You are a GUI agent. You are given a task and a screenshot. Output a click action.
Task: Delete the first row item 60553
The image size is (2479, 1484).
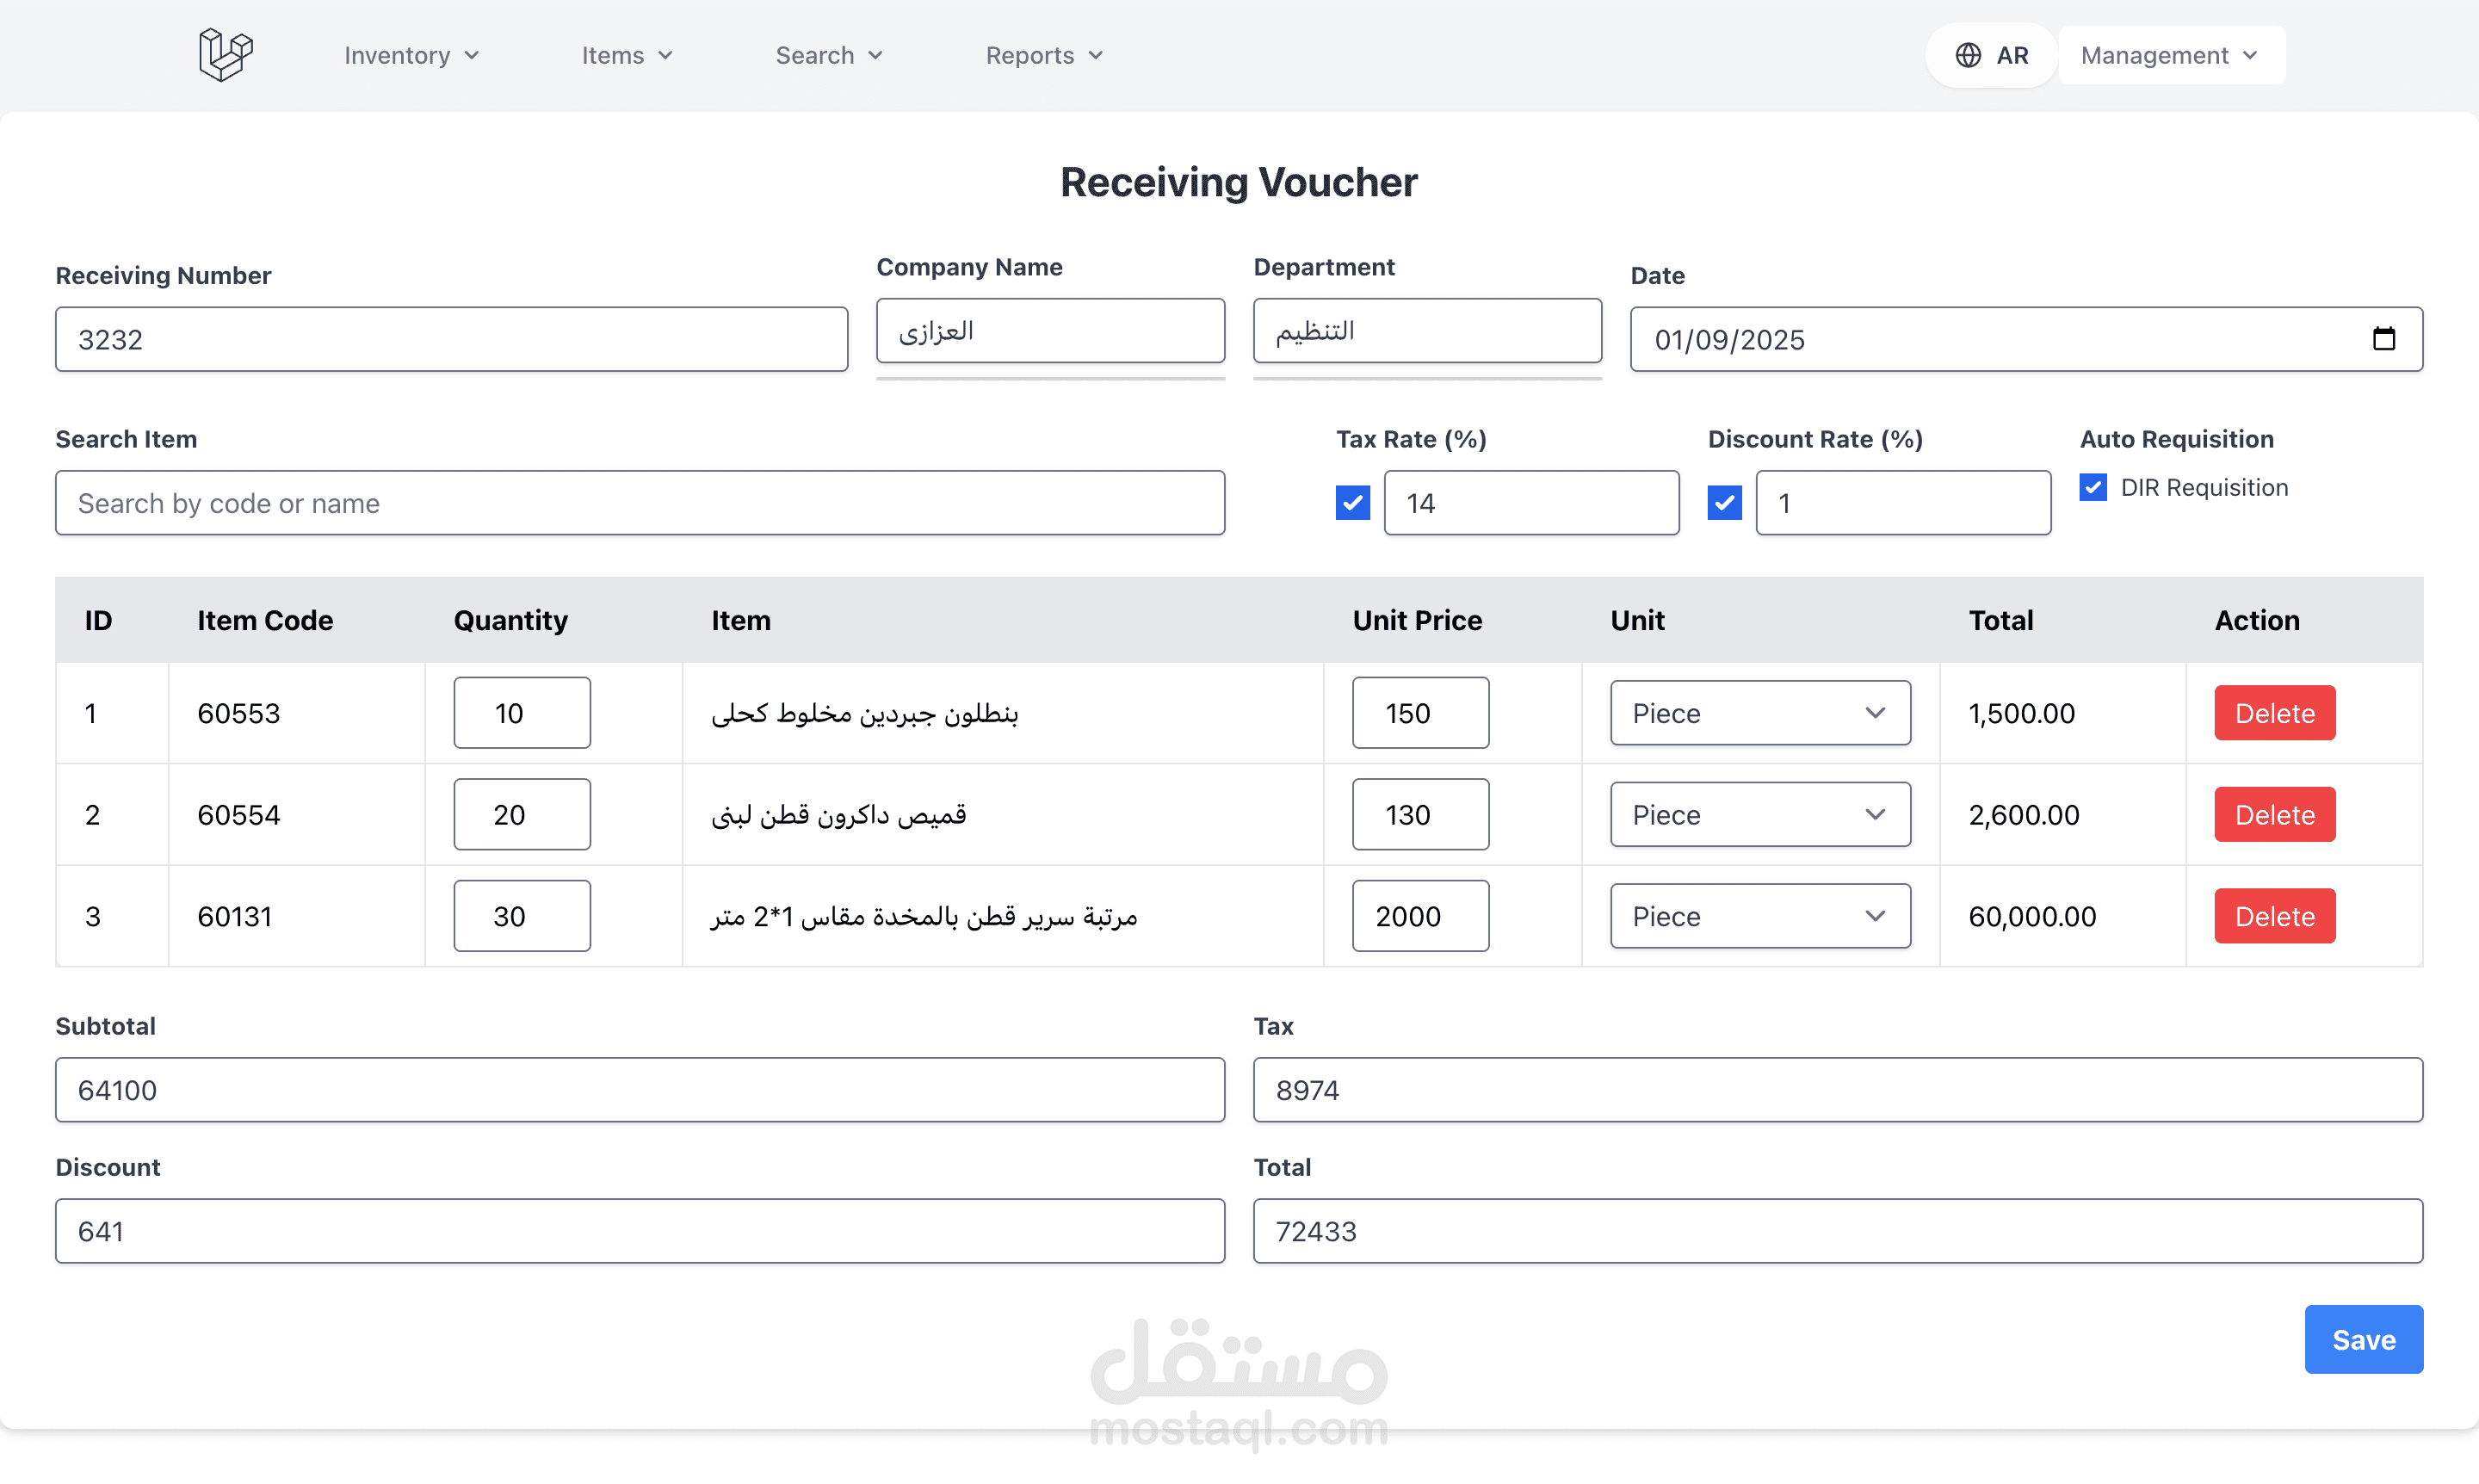point(2274,713)
